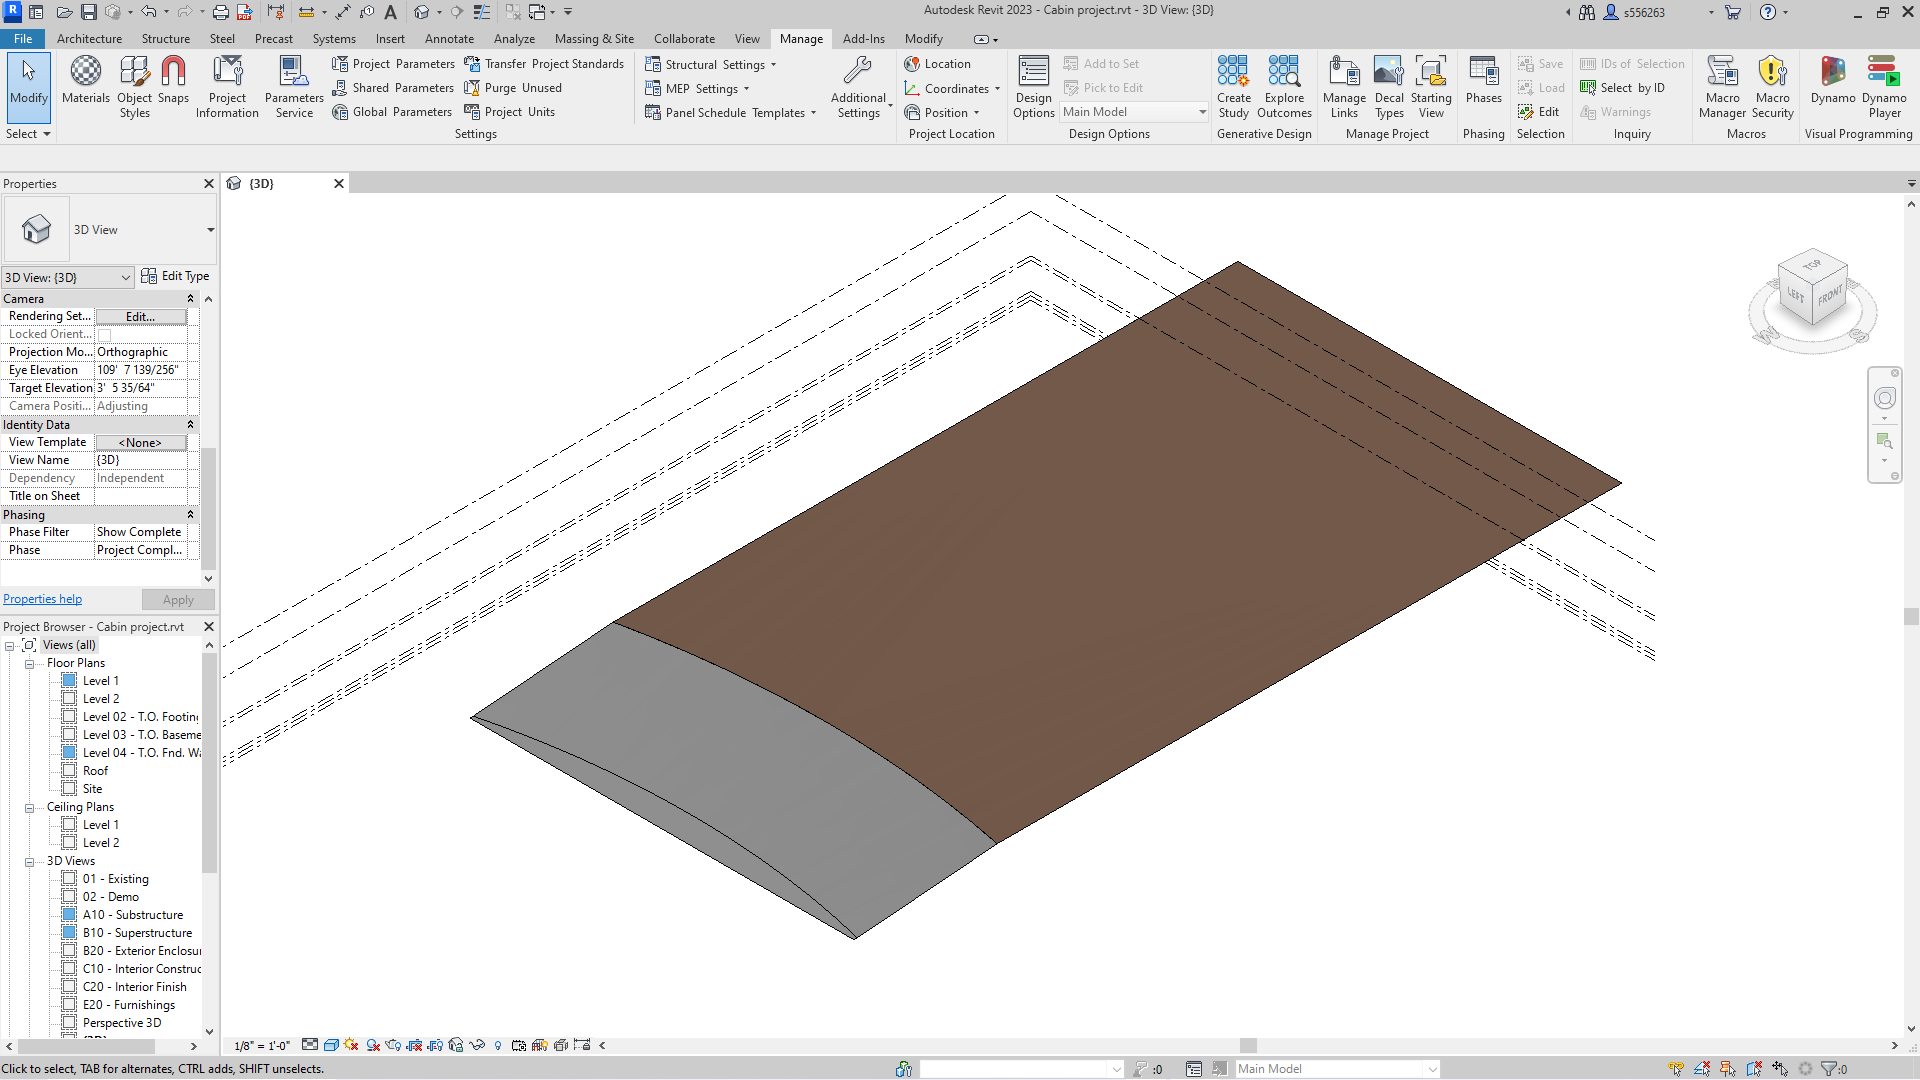The width and height of the screenshot is (1920, 1080).
Task: Reveal Hidden Elements with the lightbulb icon
Action: pyautogui.click(x=498, y=1046)
